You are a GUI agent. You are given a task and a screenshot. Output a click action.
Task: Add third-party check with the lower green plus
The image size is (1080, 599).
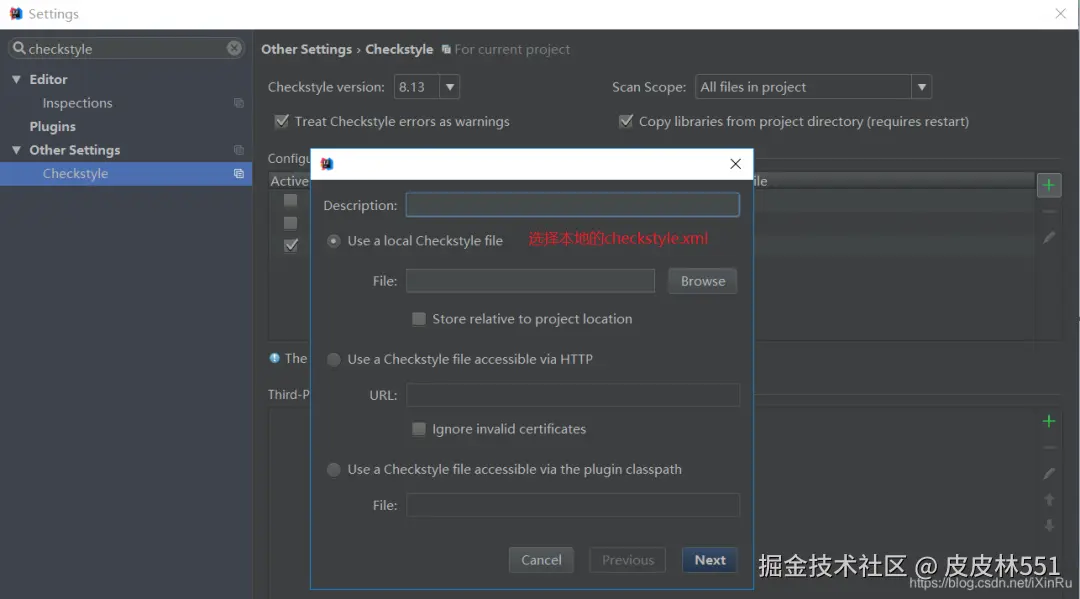[x=1048, y=421]
